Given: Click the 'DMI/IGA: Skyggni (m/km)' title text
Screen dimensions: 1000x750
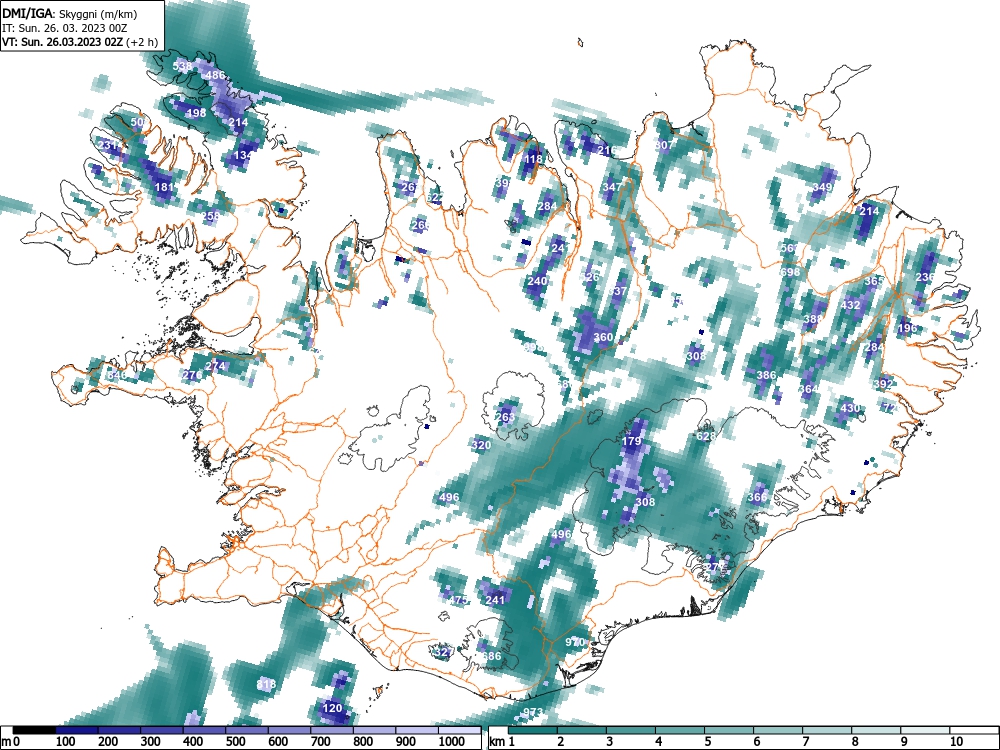Looking at the screenshot, I should [70, 13].
